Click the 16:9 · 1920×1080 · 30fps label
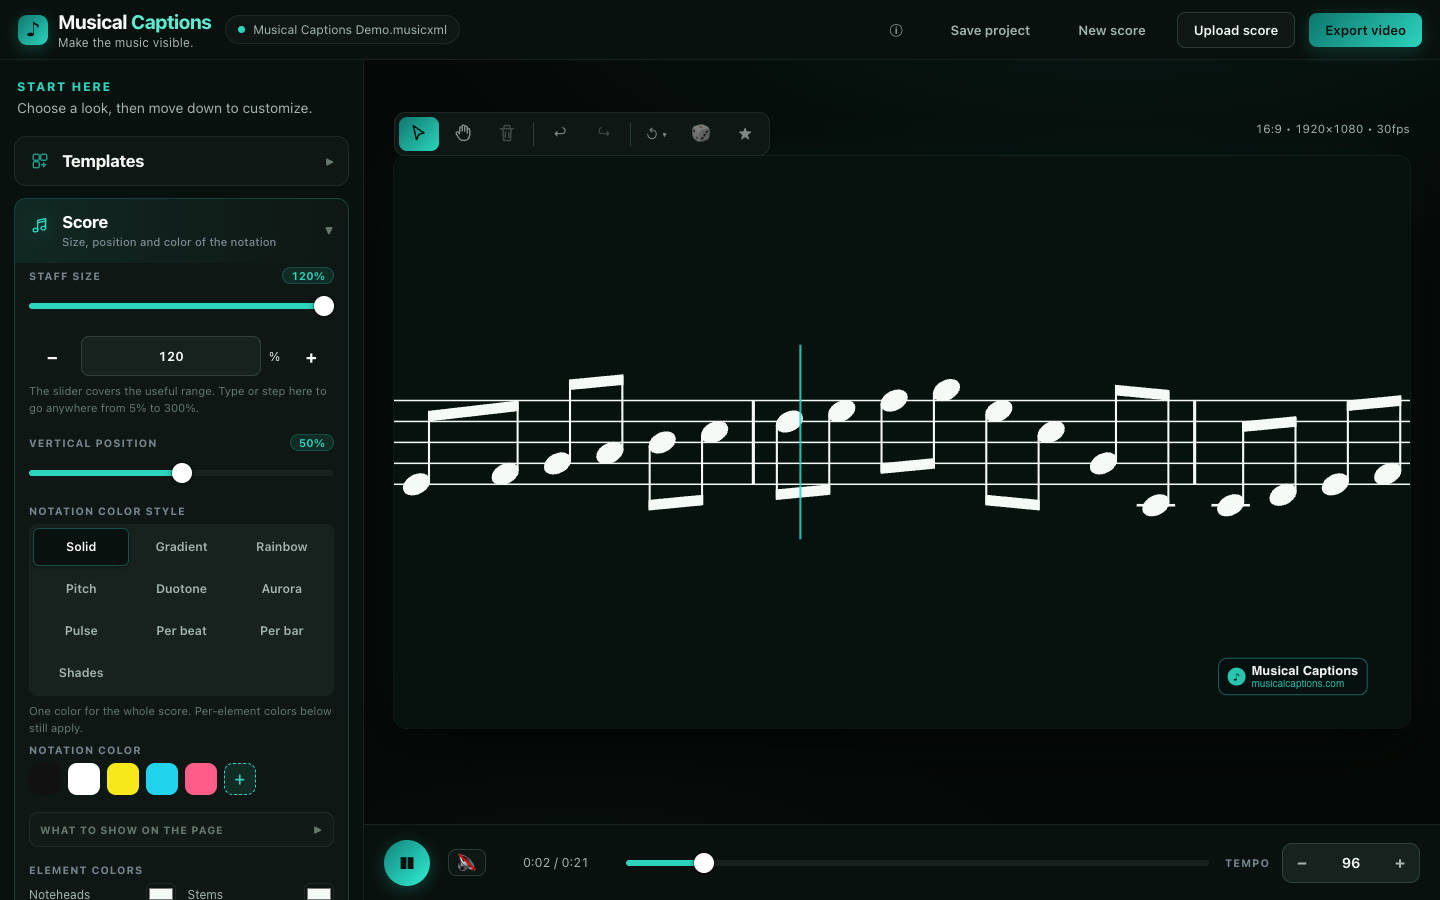Viewport: 1440px width, 900px height. point(1333,129)
